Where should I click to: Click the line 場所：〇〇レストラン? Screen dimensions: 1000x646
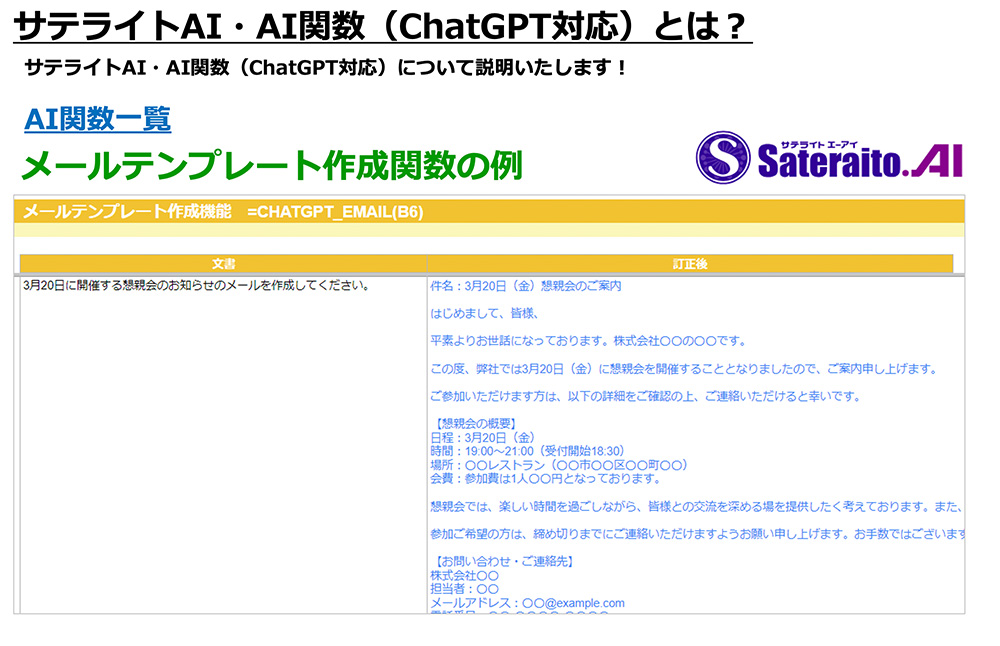559,465
